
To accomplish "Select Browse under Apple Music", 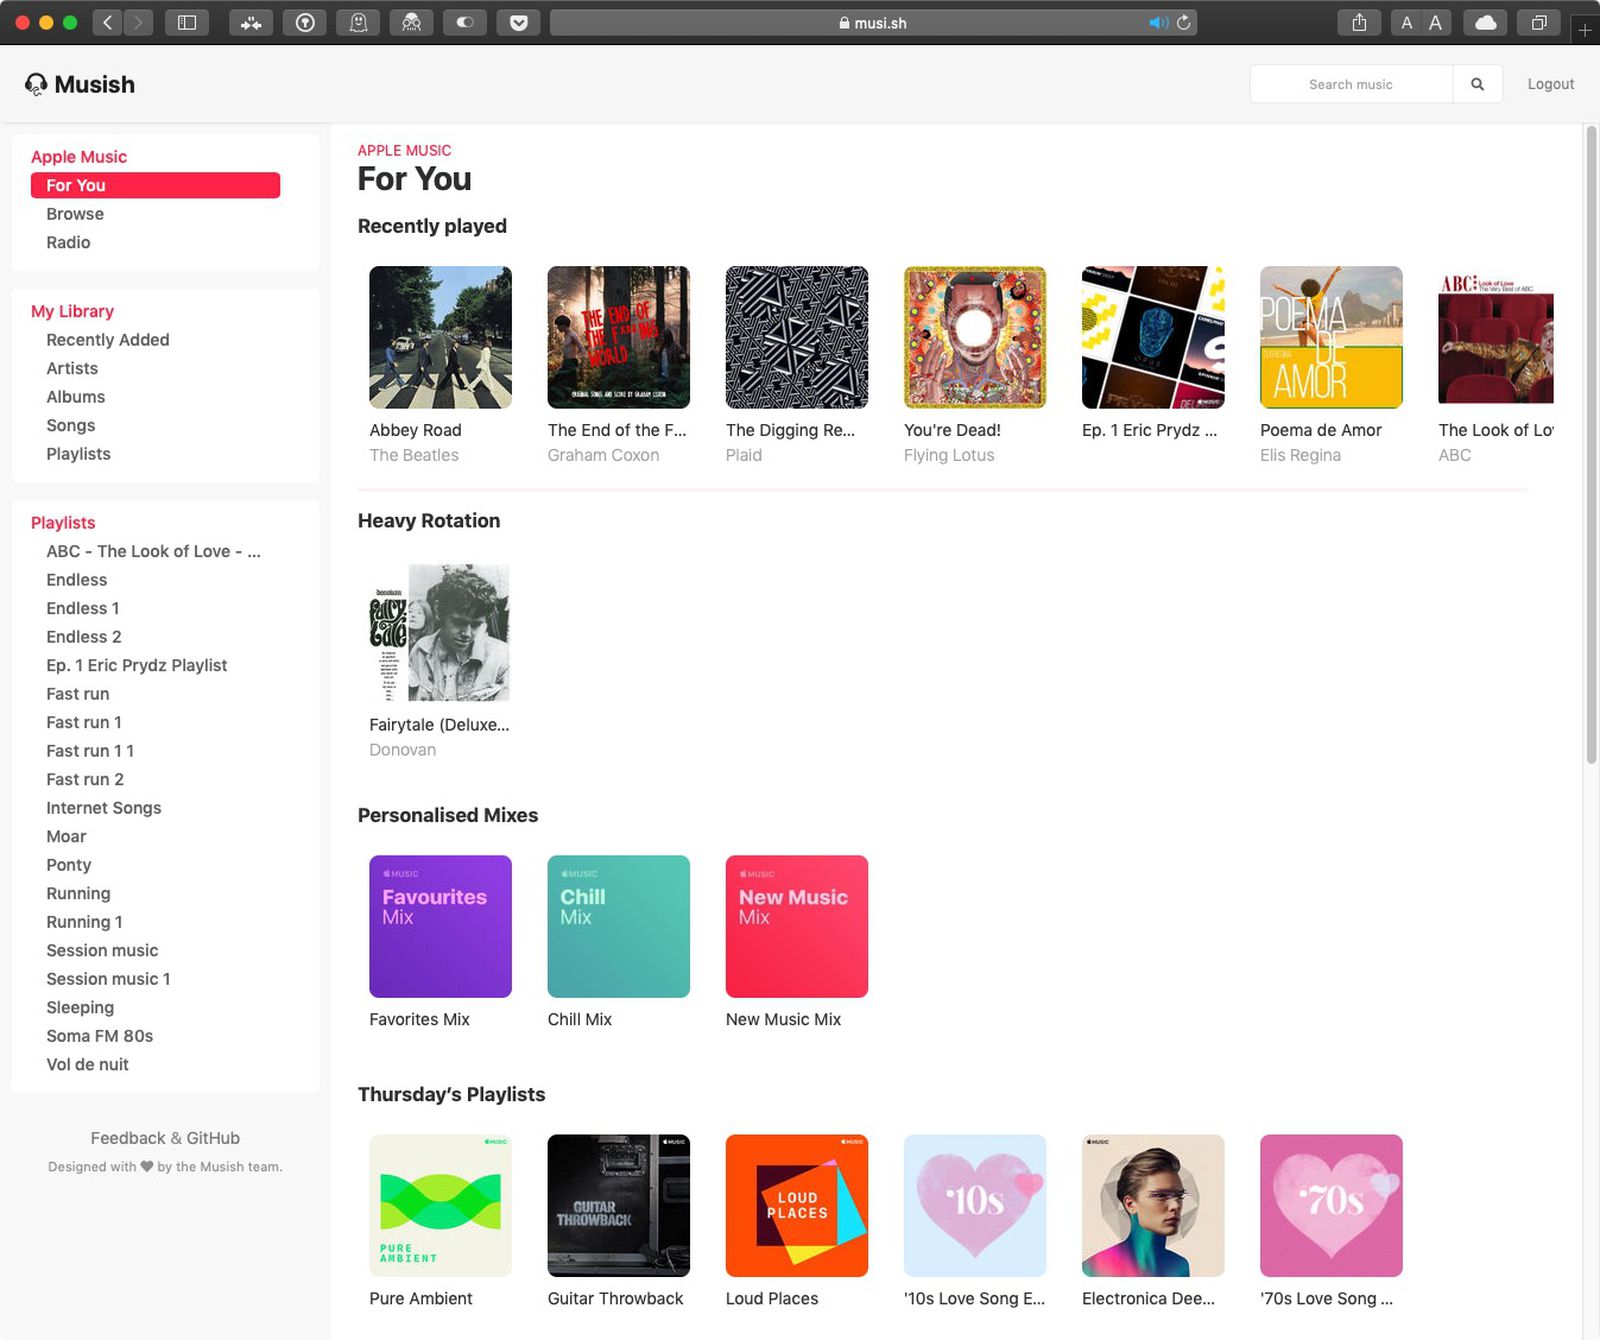I will (x=74, y=213).
